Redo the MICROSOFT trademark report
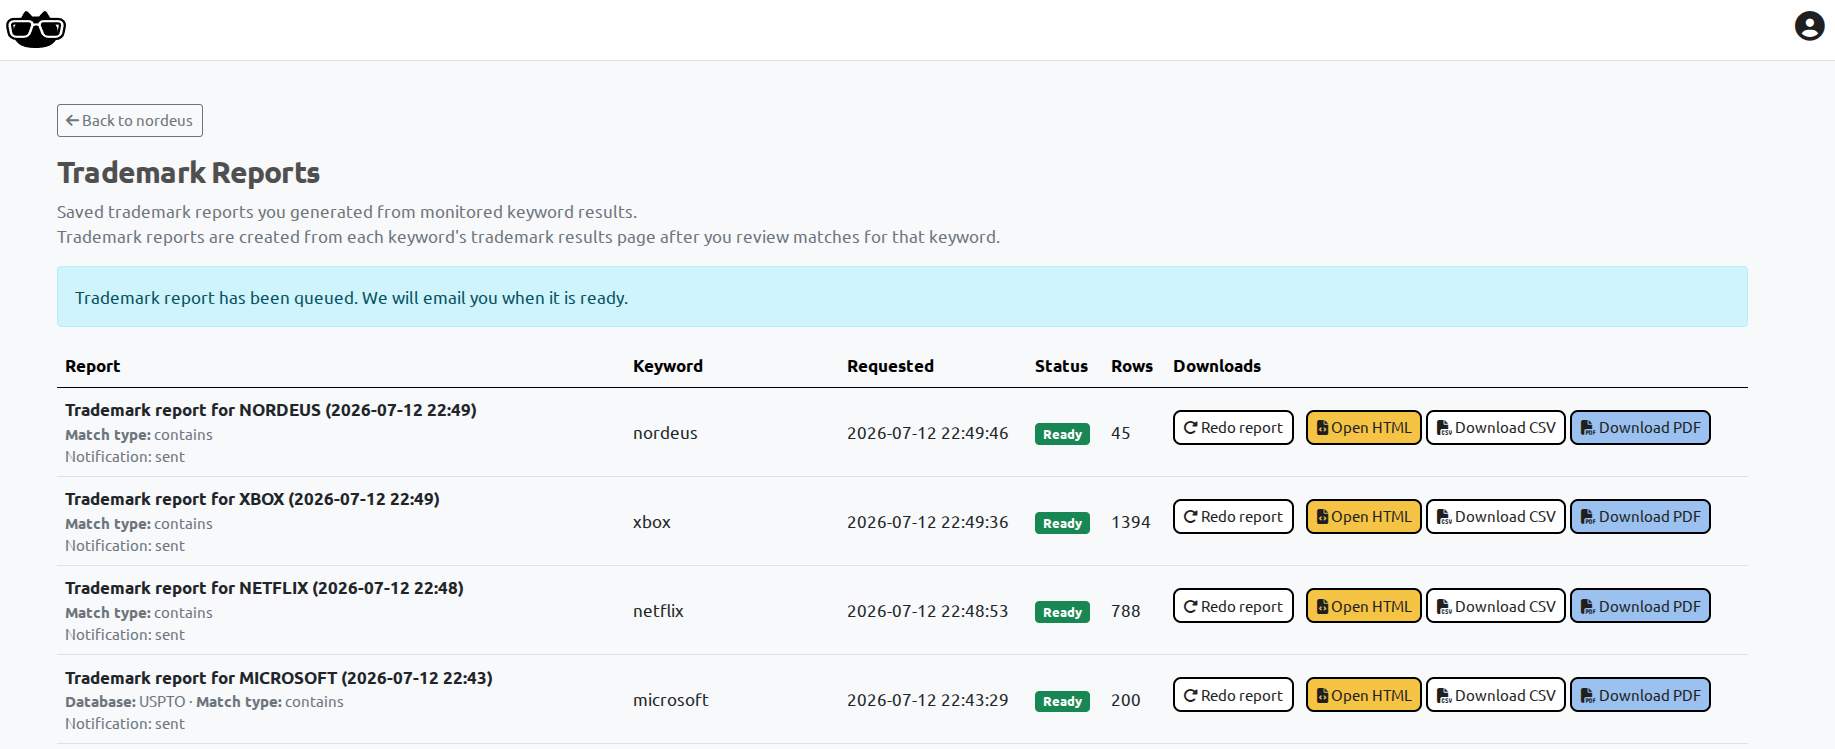 pos(1233,695)
